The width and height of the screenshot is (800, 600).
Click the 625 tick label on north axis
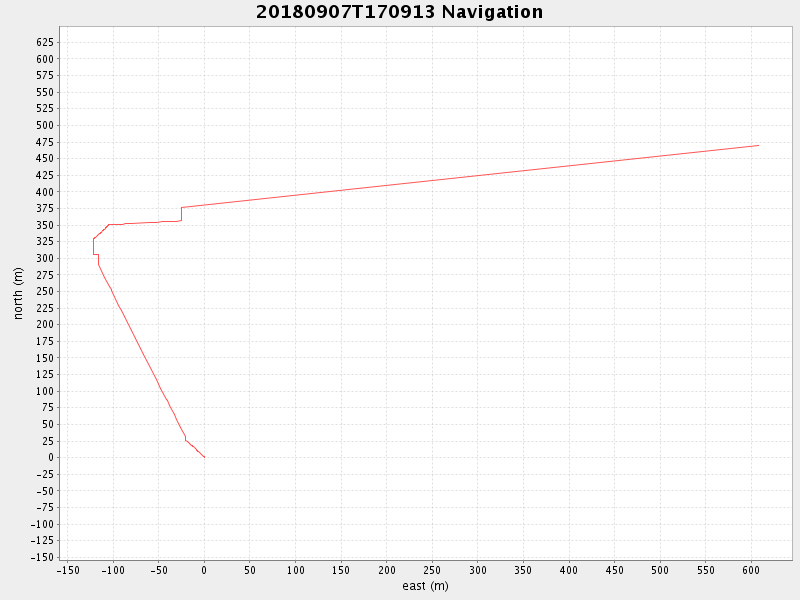tap(44, 42)
